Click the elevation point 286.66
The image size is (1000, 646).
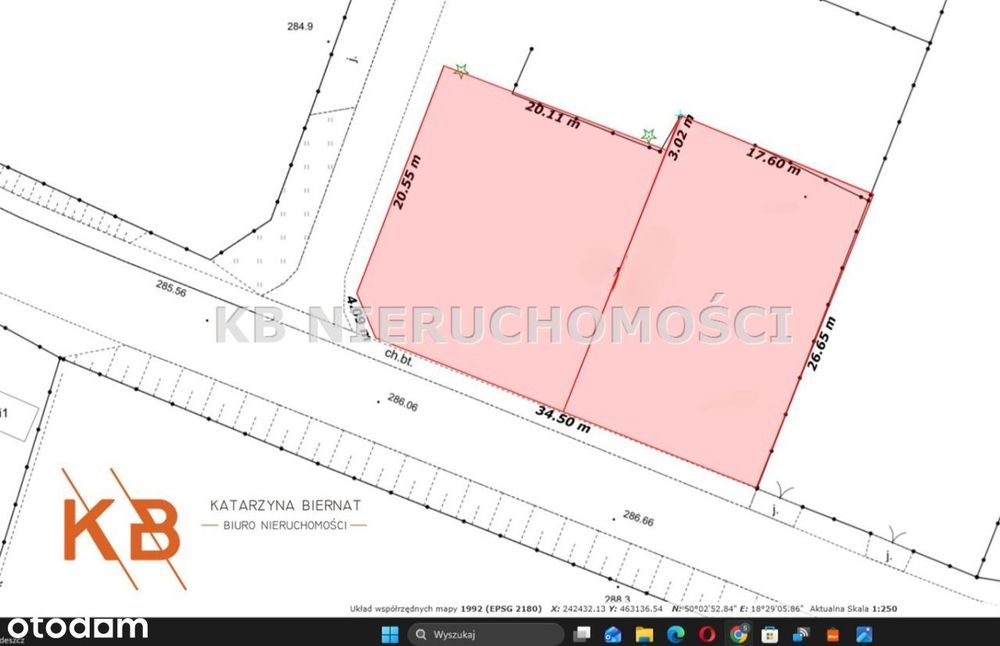click(638, 518)
